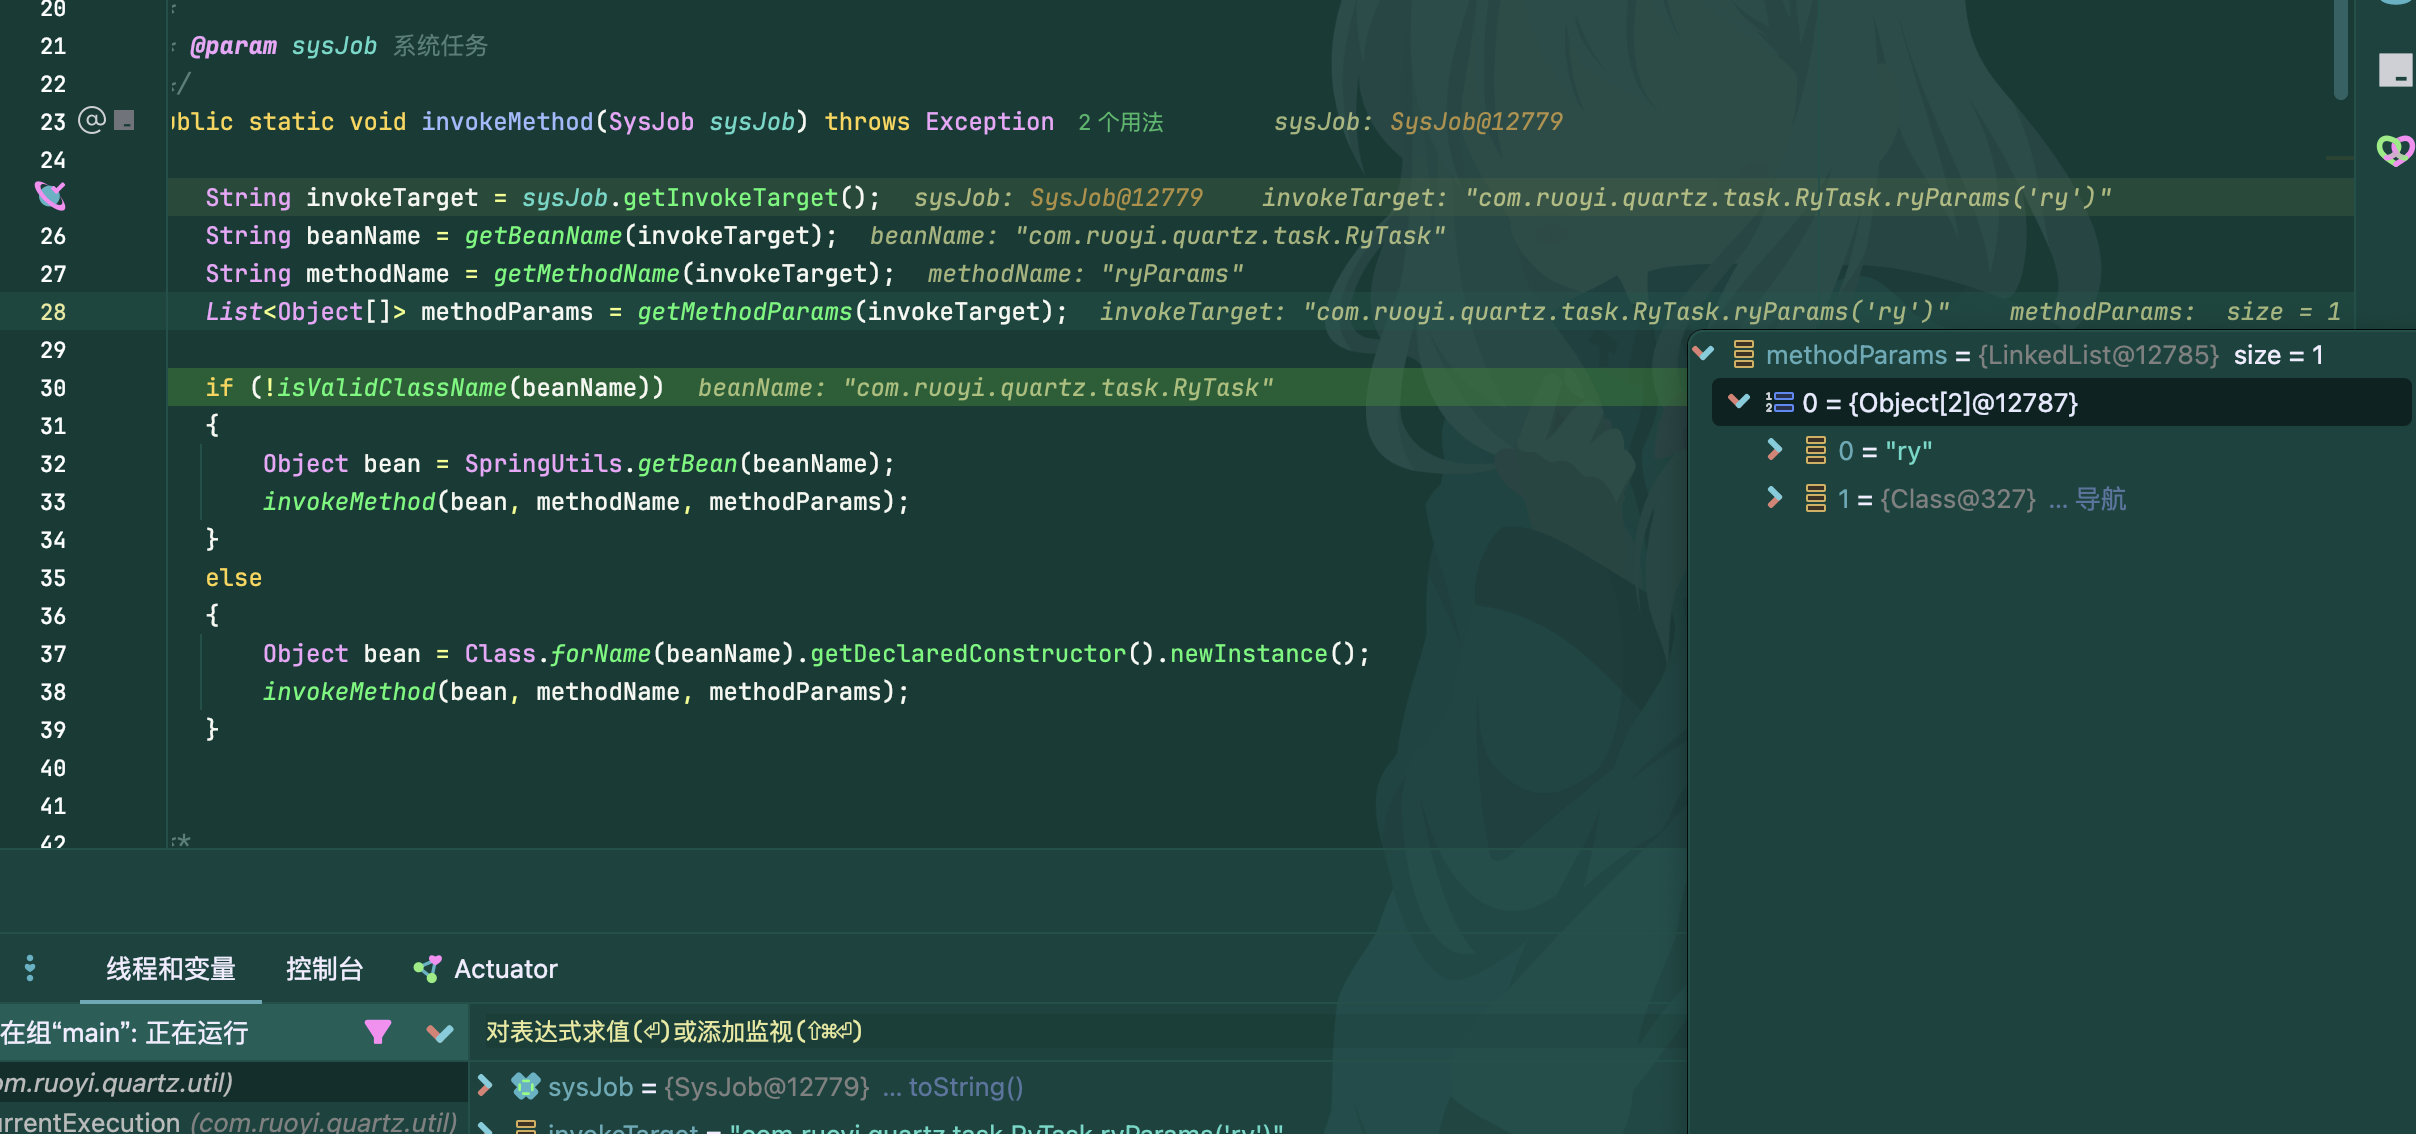Click line number 37 in the gutter
Viewport: 2416px width, 1134px height.
pos(53,654)
